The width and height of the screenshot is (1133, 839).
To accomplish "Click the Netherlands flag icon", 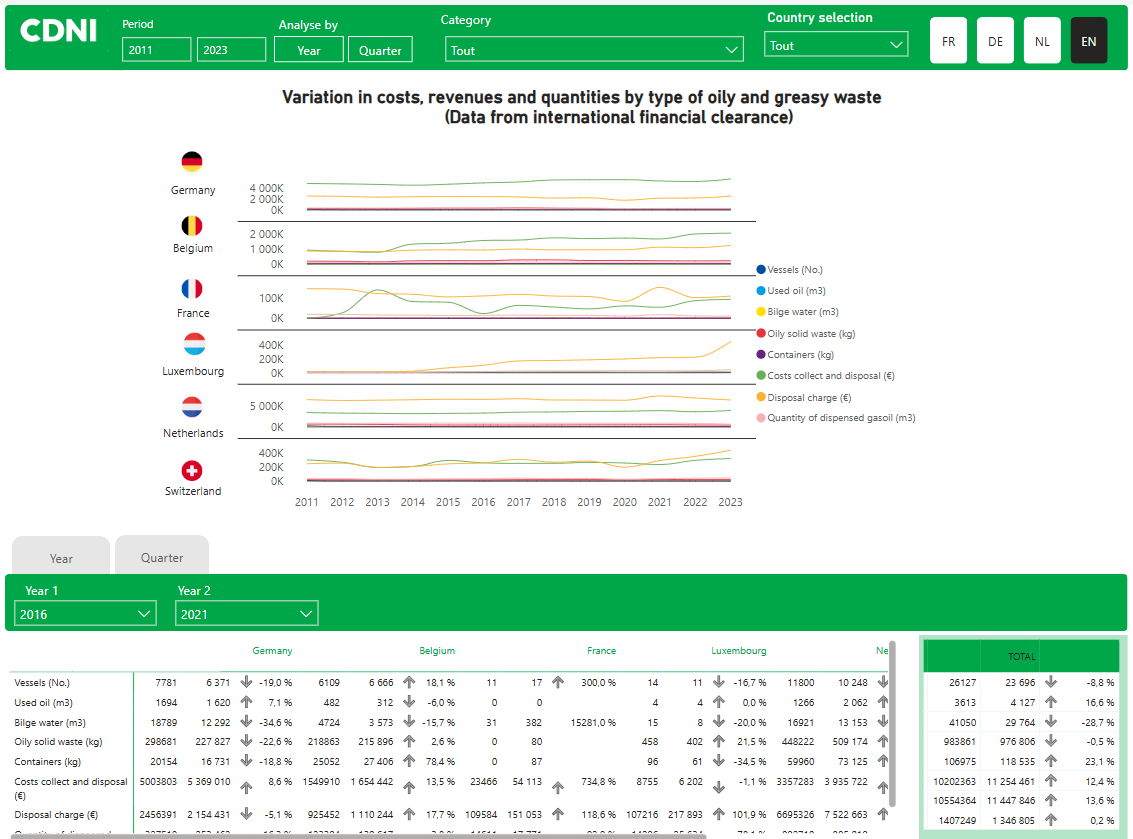I will pyautogui.click(x=191, y=407).
